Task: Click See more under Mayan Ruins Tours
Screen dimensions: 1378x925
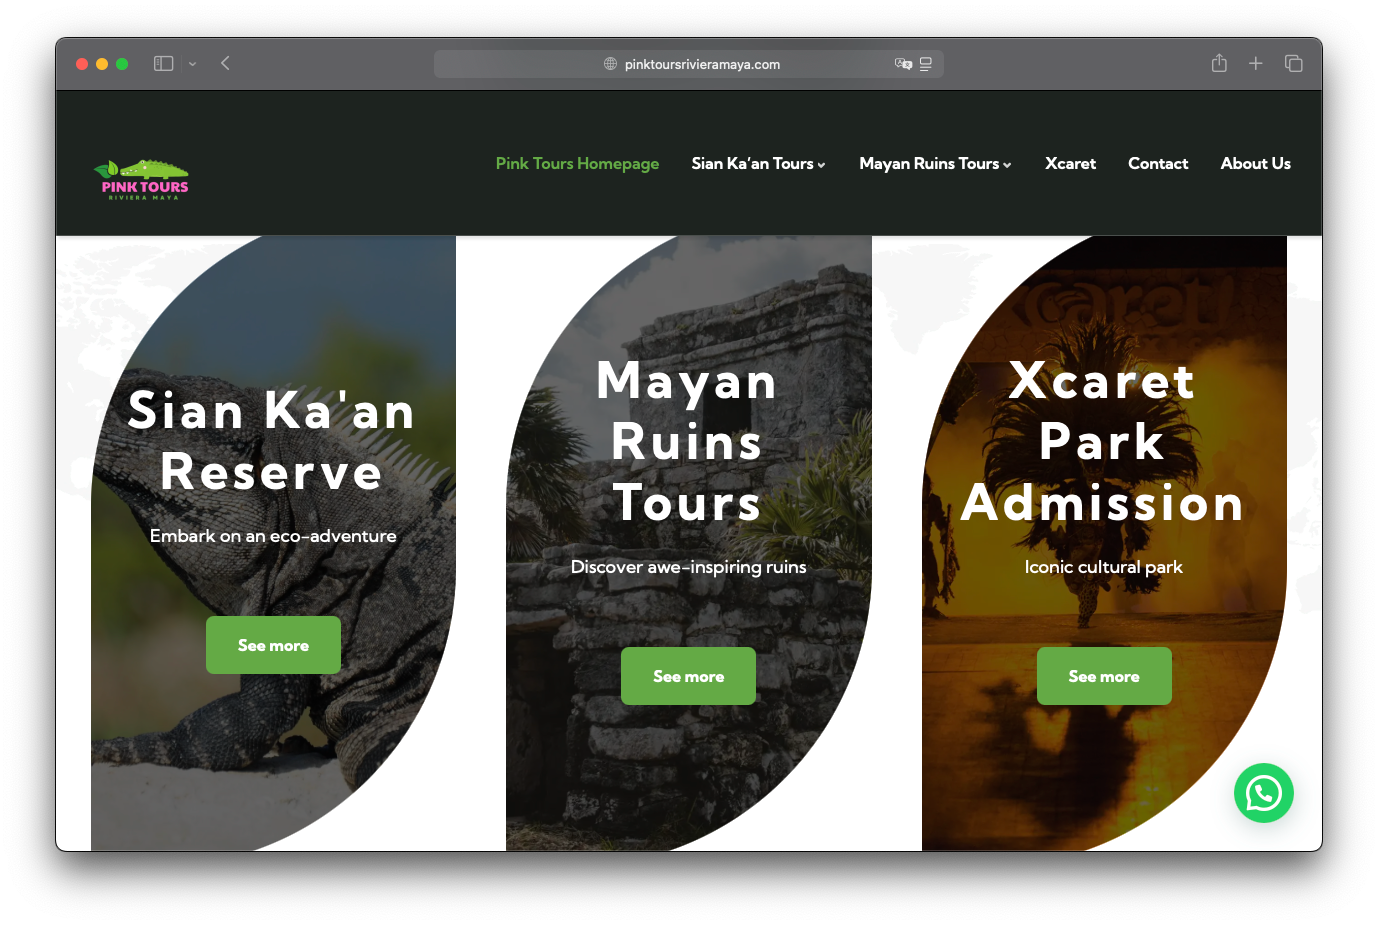Action: pyautogui.click(x=688, y=676)
